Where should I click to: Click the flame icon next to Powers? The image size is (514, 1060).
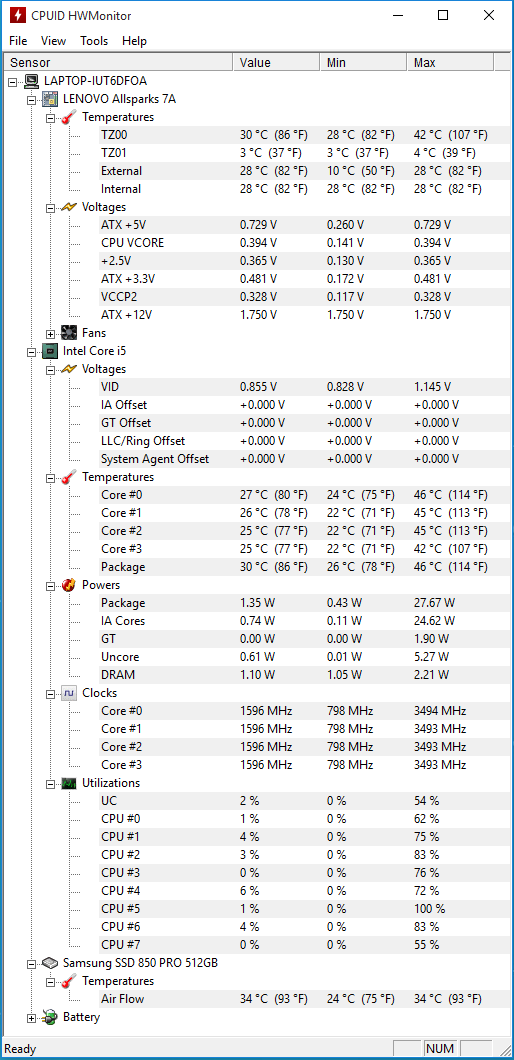pos(68,585)
